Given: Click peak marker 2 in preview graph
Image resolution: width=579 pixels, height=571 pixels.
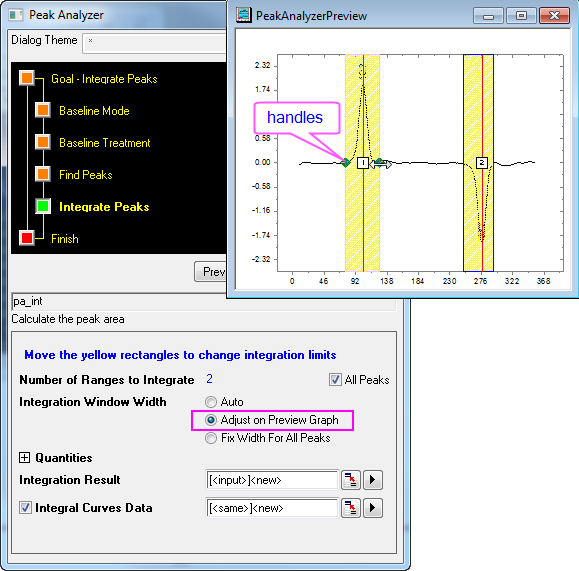Looking at the screenshot, I should tap(482, 163).
